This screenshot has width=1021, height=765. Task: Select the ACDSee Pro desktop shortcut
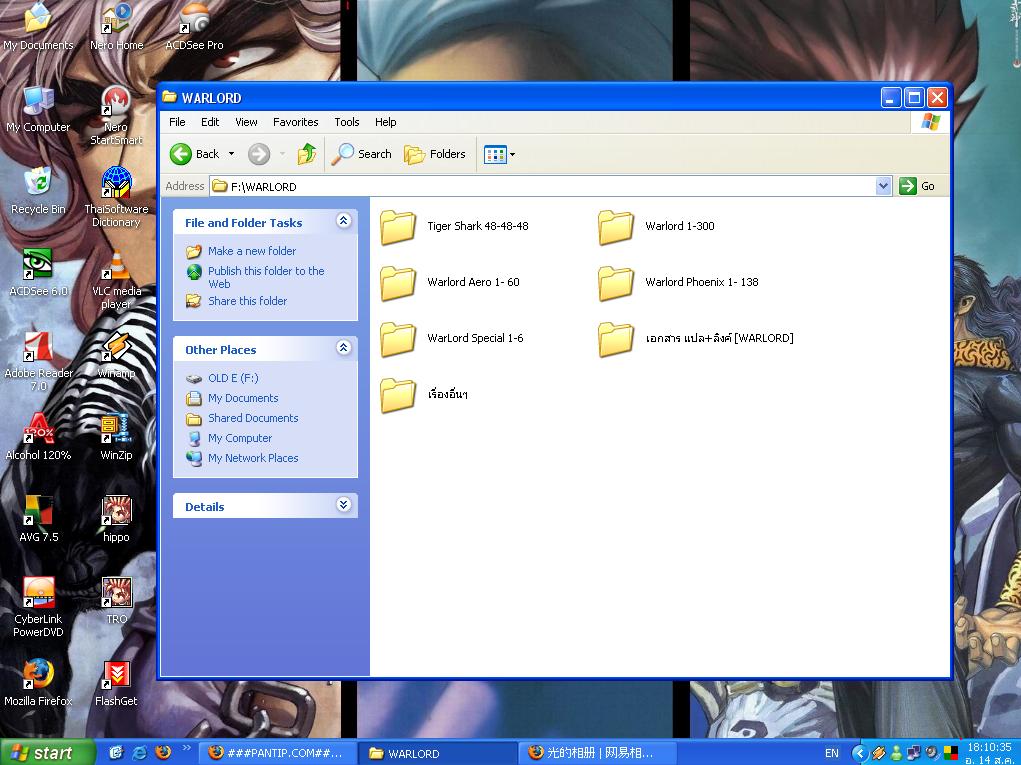[194, 27]
